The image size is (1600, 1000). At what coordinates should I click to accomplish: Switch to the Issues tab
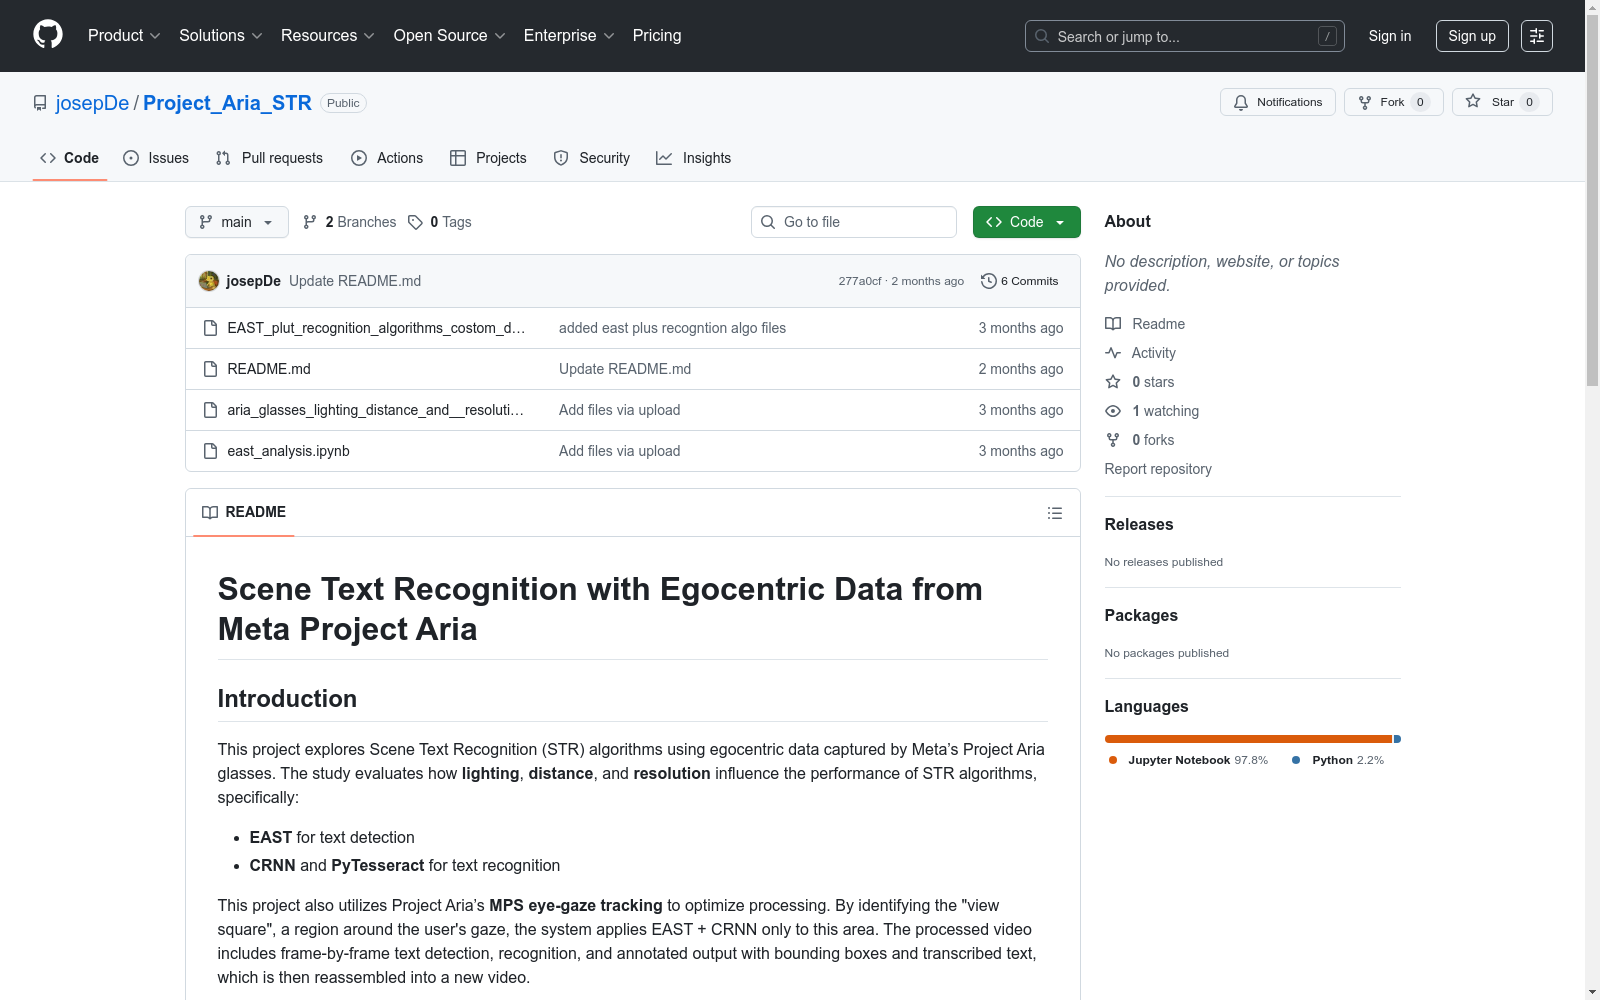[x=156, y=158]
